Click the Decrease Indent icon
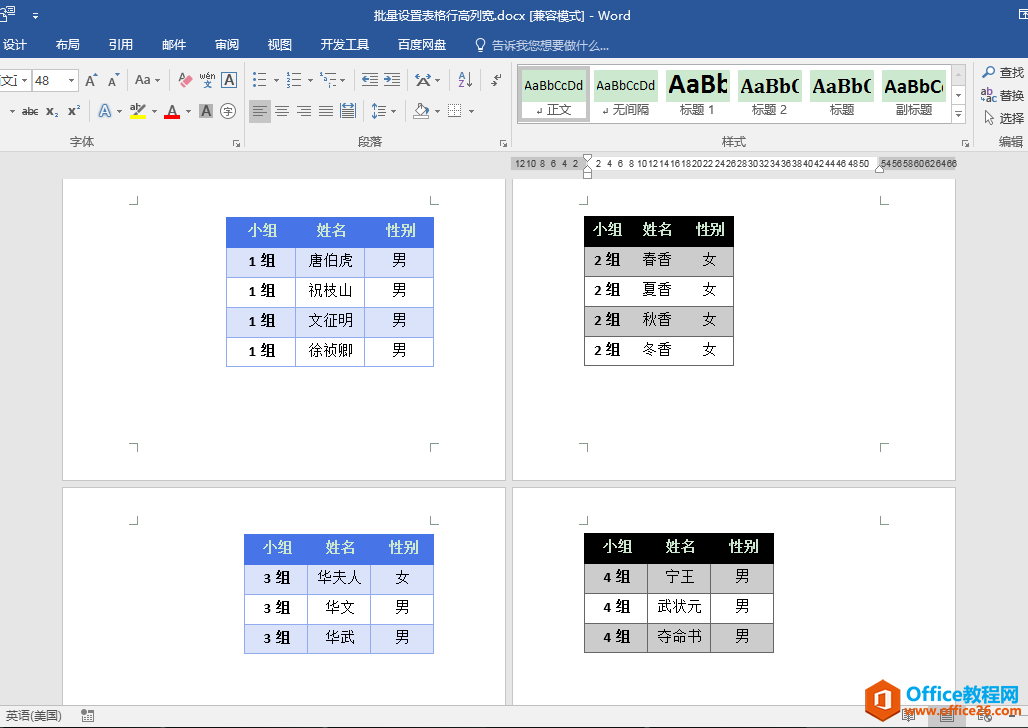Viewport: 1028px width, 728px height. [370, 80]
